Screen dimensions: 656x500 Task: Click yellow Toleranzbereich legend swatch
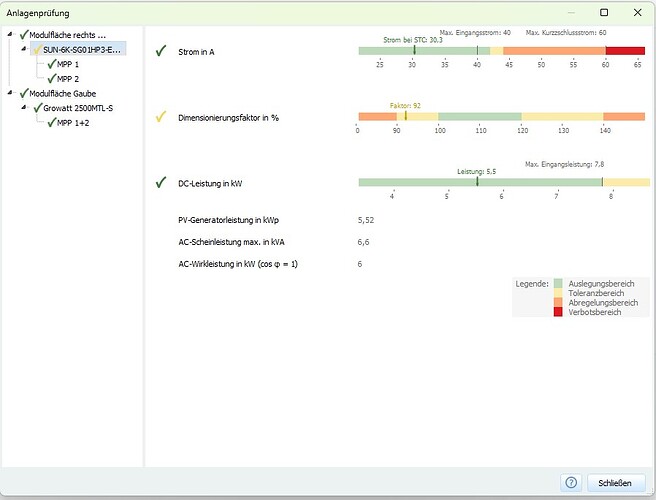pos(558,293)
